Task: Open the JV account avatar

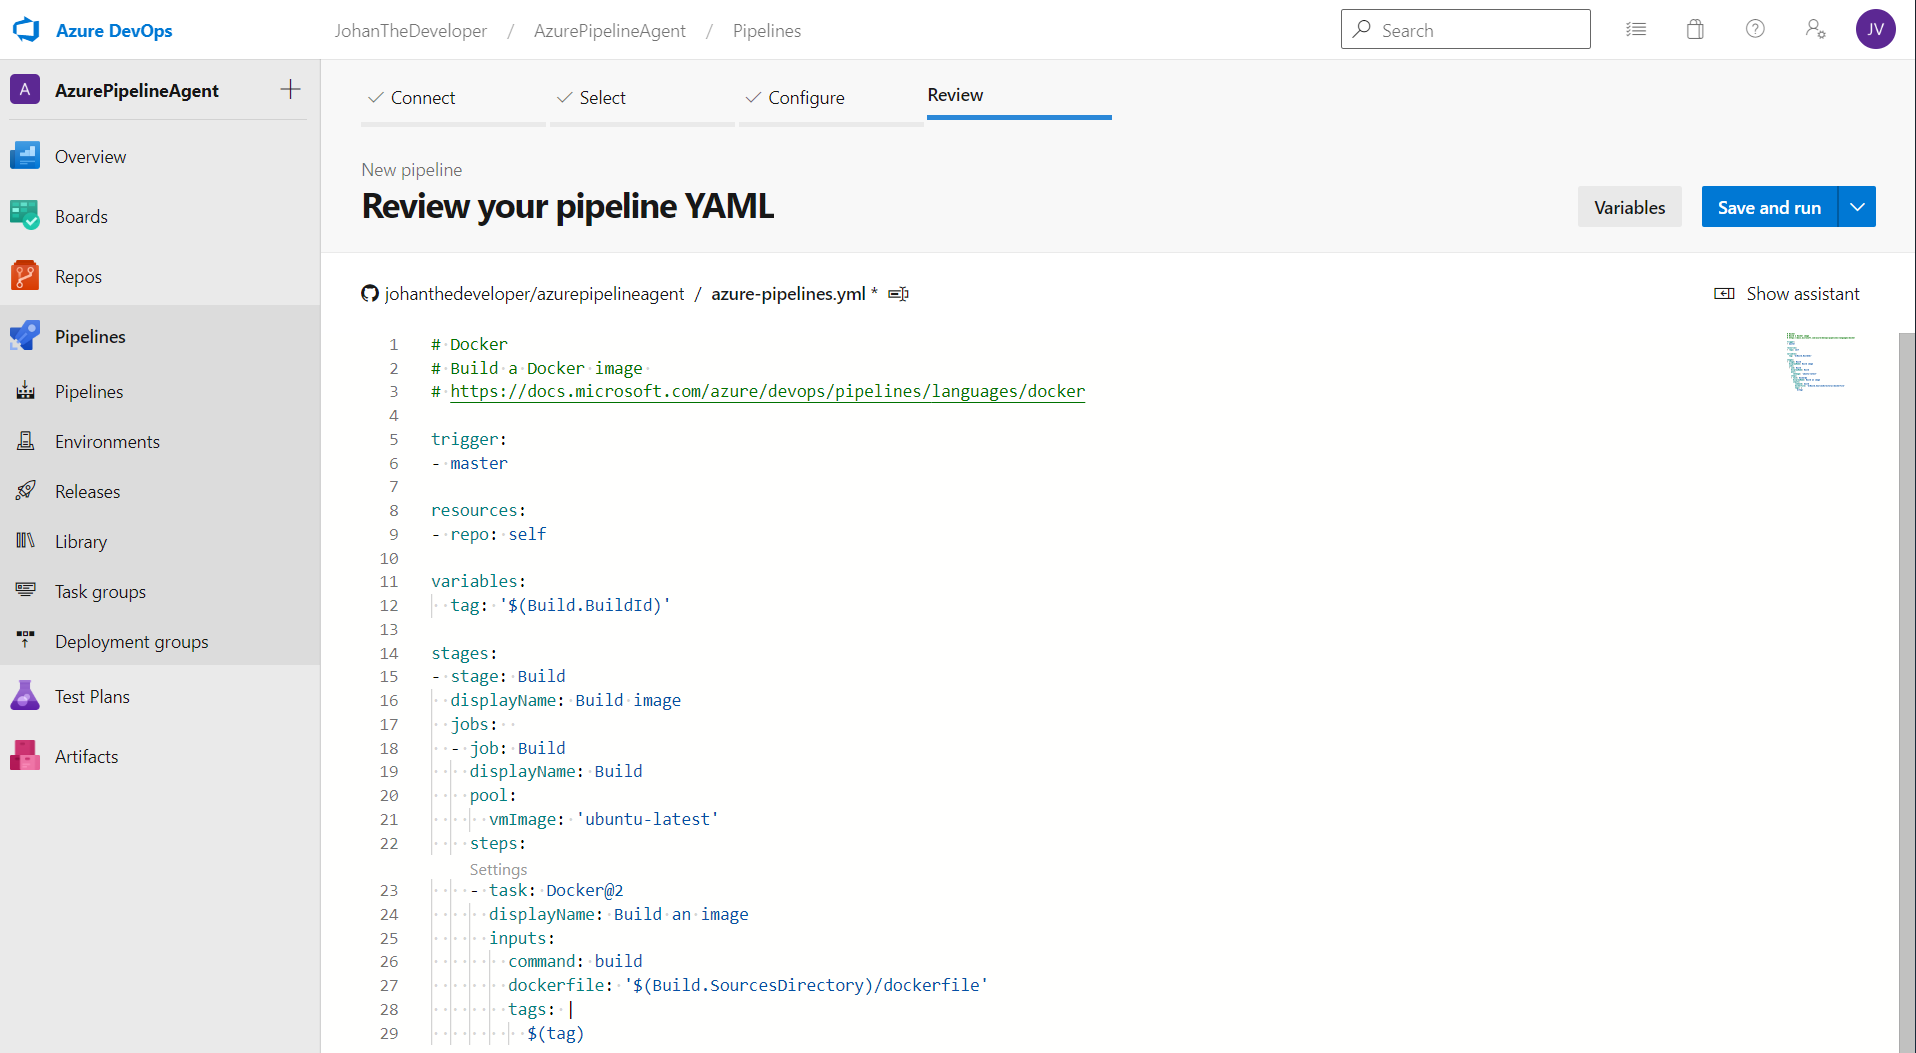Action: tap(1875, 29)
